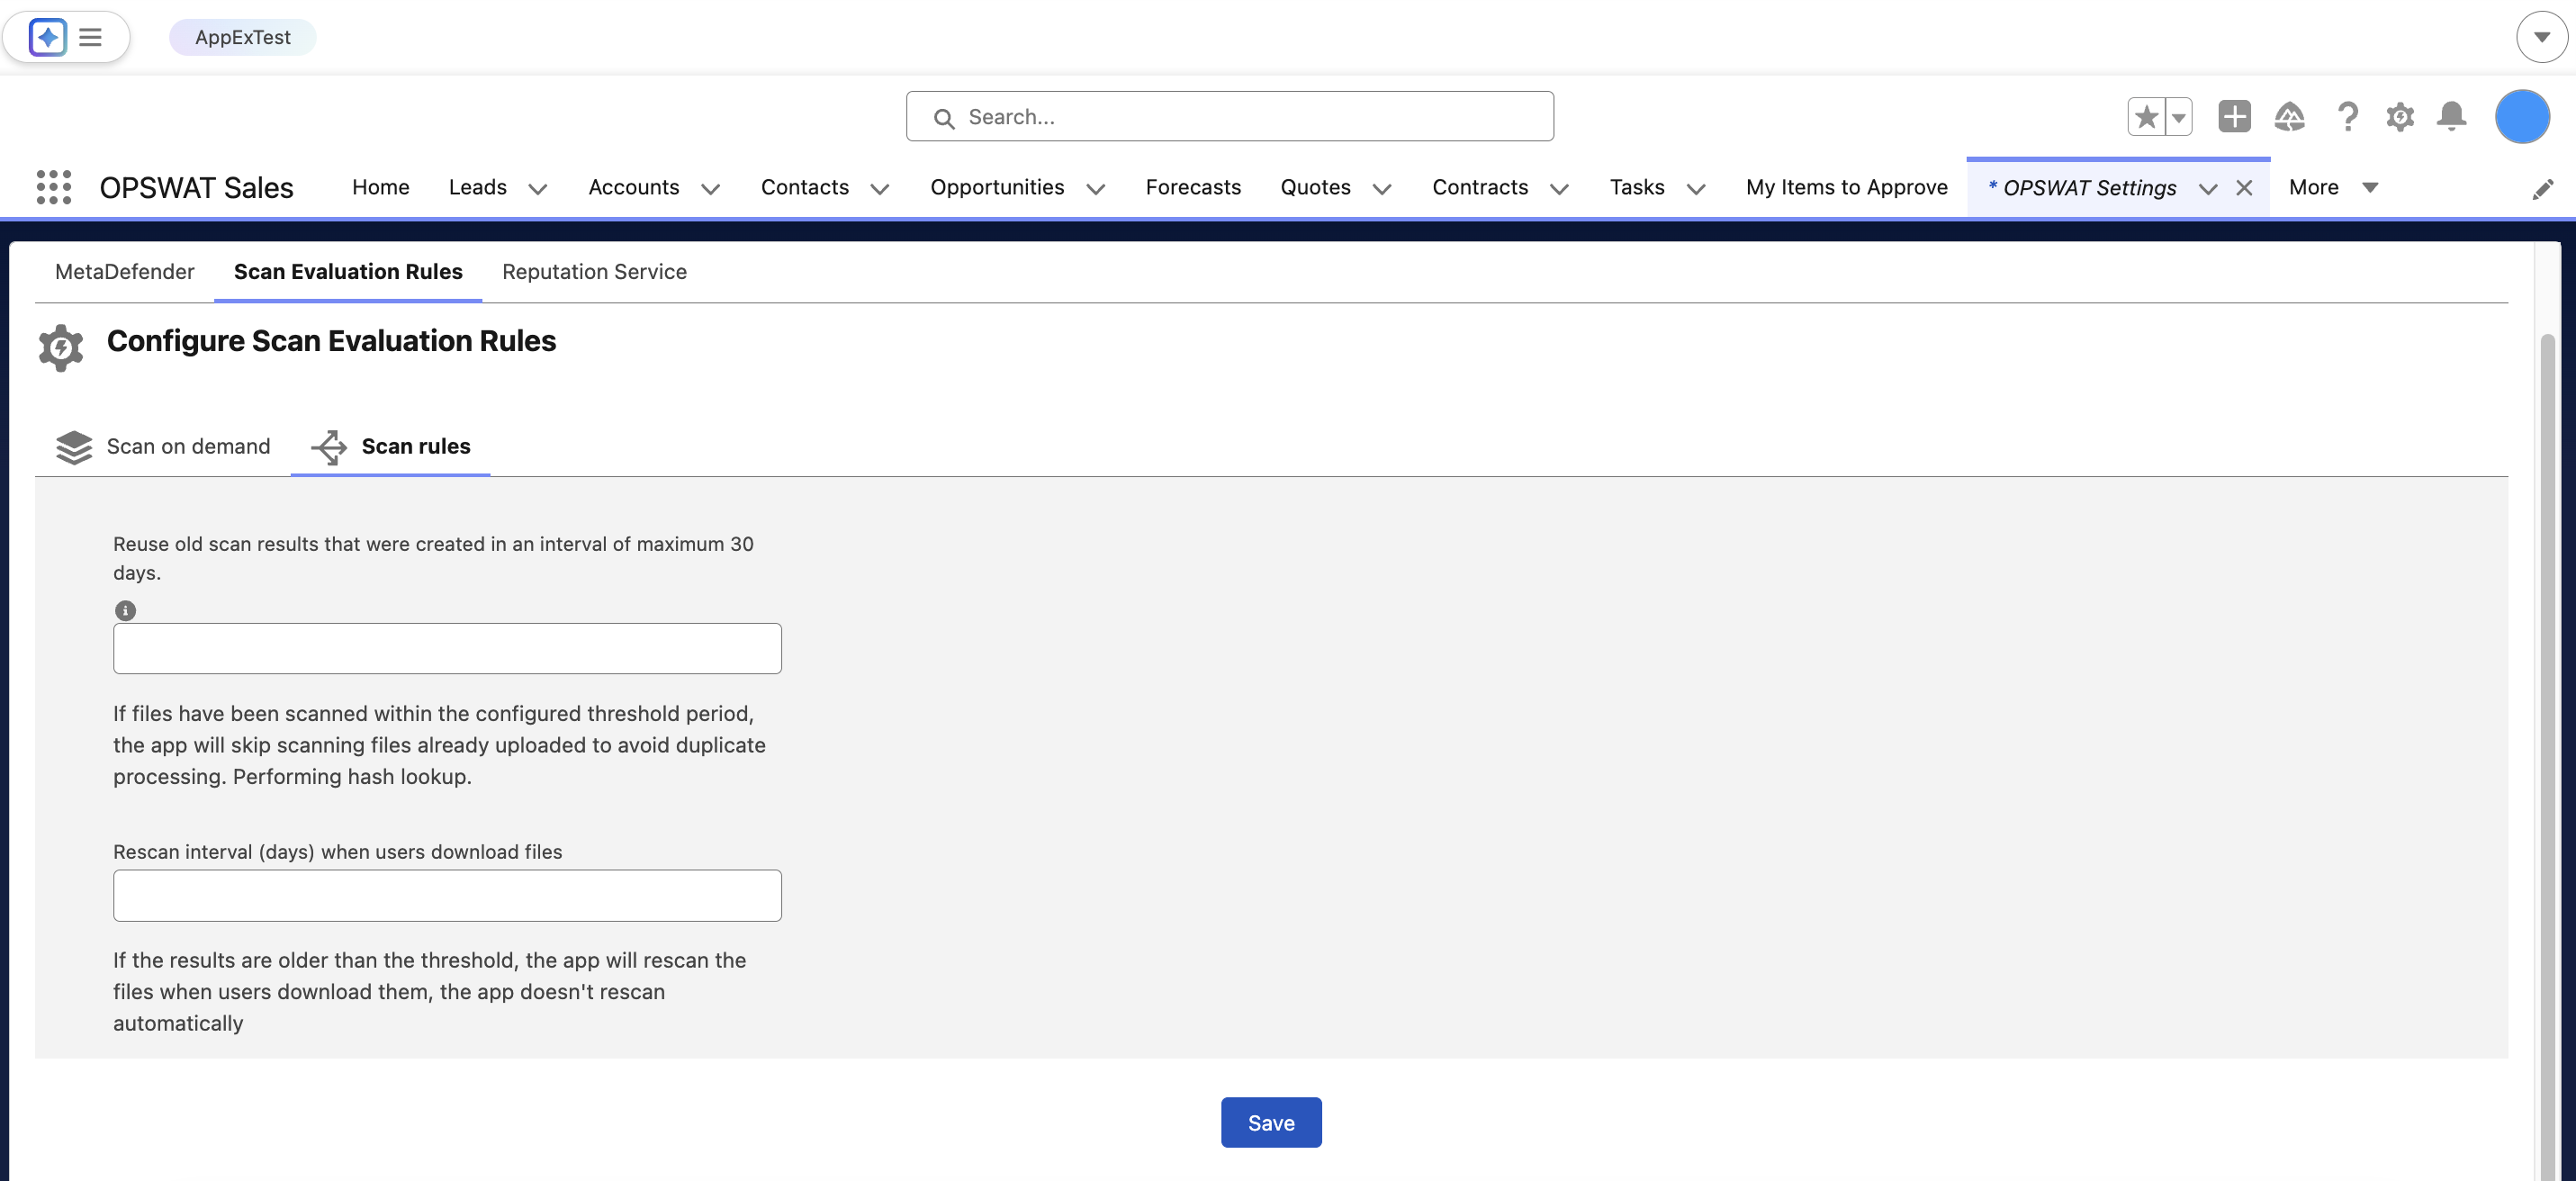Click the Global Actions plus icon
Image resolution: width=2576 pixels, height=1181 pixels.
2234,117
